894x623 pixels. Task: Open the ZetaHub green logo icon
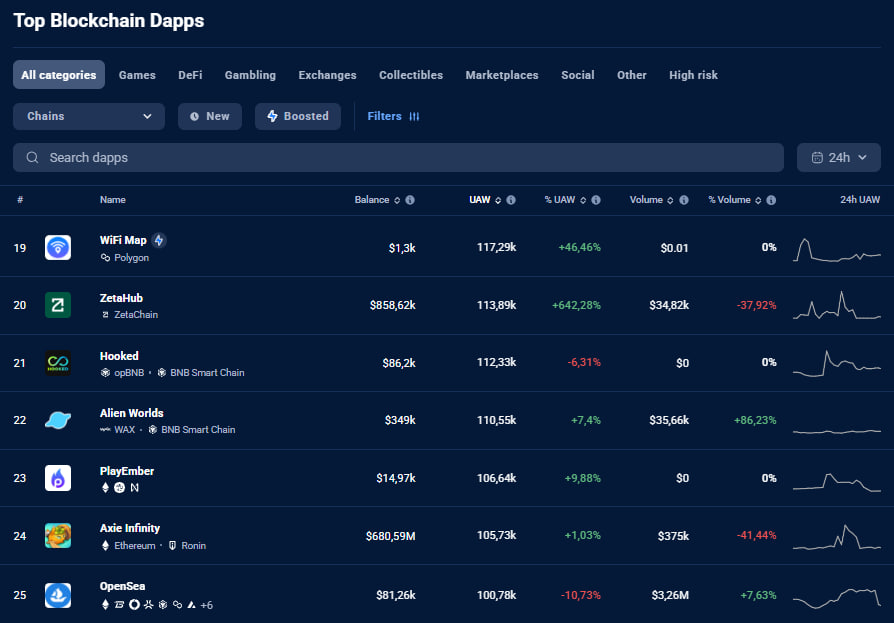(x=58, y=305)
